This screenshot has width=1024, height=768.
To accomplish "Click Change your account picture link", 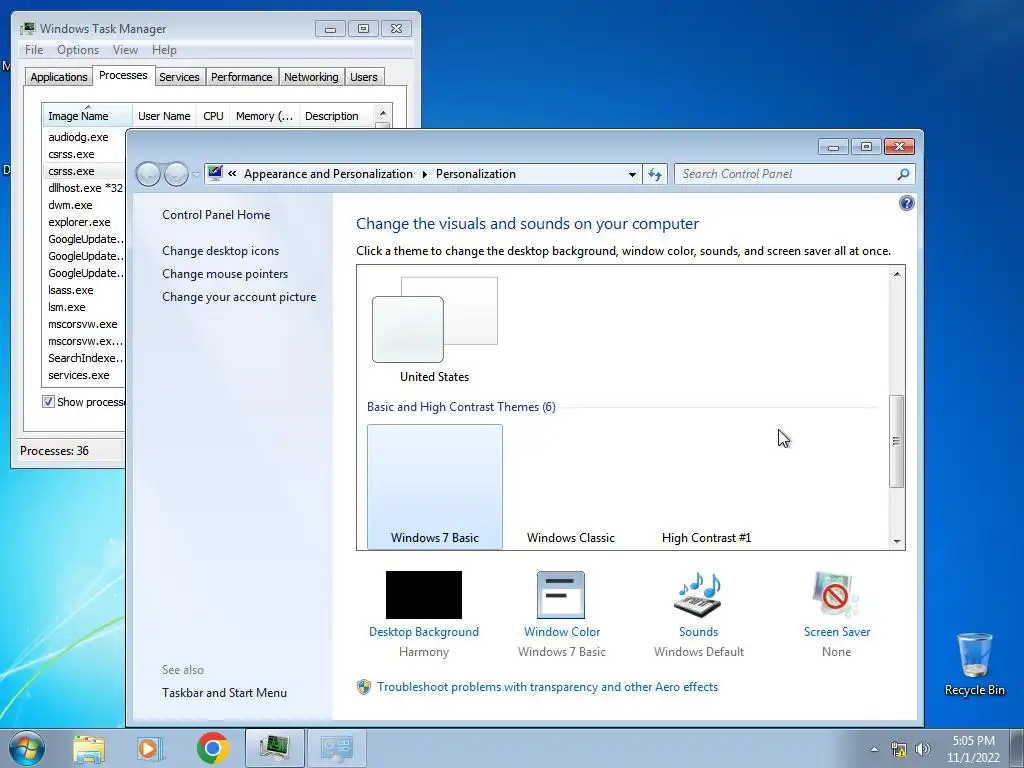I will coord(239,296).
